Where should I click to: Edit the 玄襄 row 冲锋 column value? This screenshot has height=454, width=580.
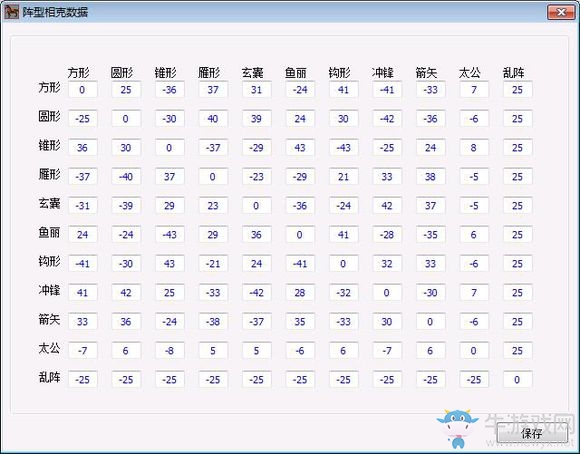[x=387, y=205]
